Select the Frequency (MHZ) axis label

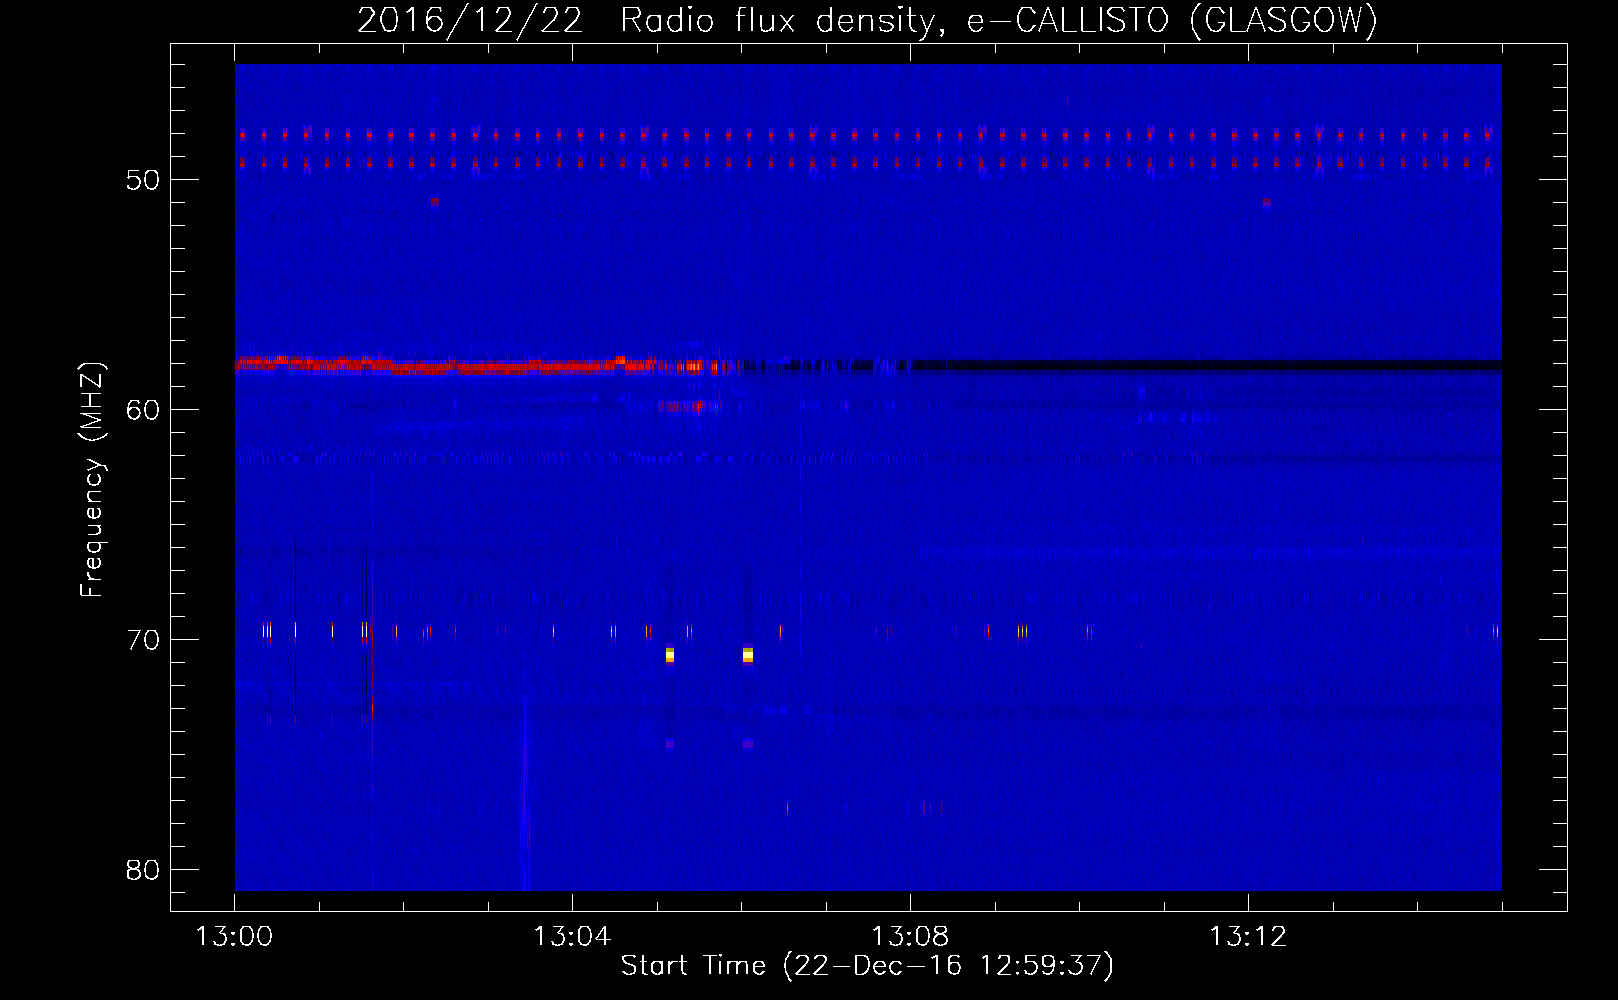click(91, 479)
